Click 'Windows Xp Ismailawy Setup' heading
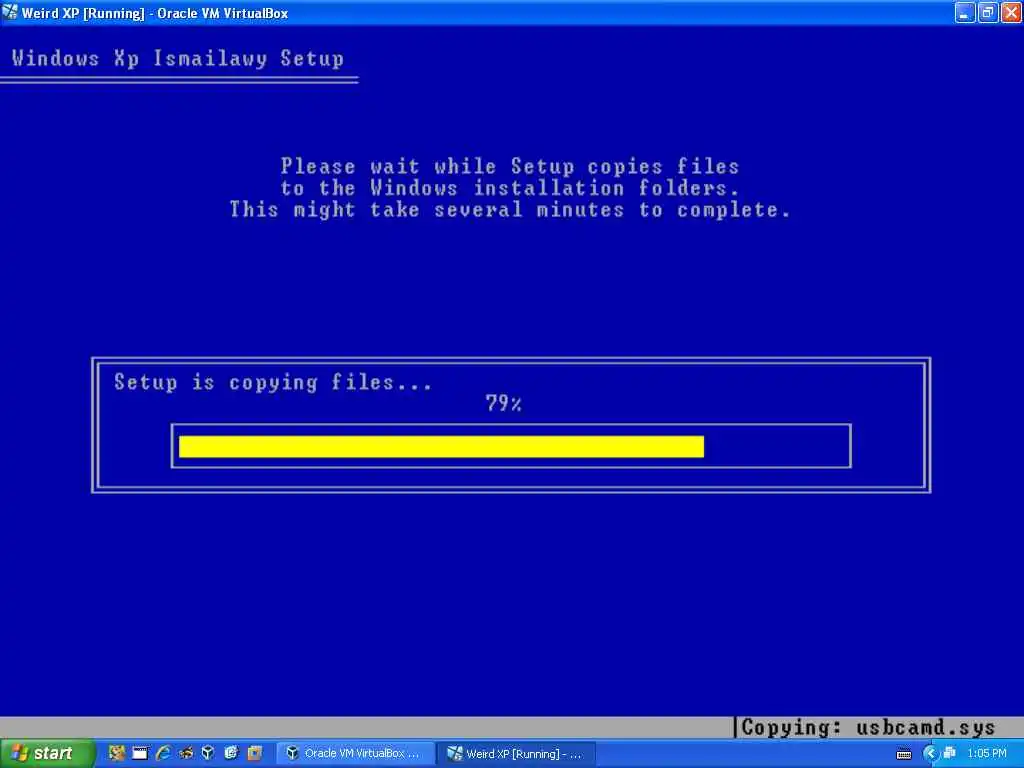The width and height of the screenshot is (1024, 768). click(178, 59)
